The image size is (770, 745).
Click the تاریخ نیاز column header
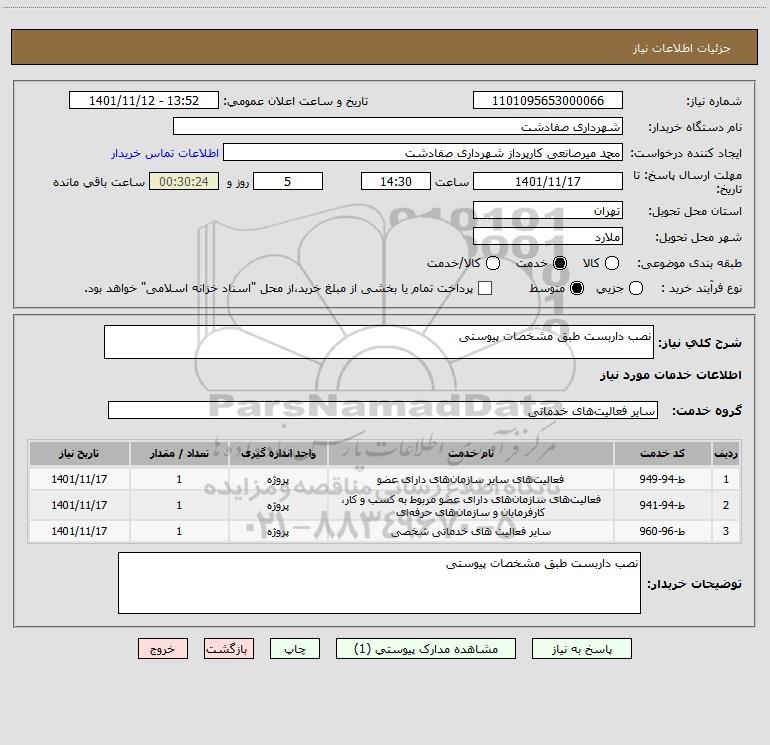pos(79,453)
